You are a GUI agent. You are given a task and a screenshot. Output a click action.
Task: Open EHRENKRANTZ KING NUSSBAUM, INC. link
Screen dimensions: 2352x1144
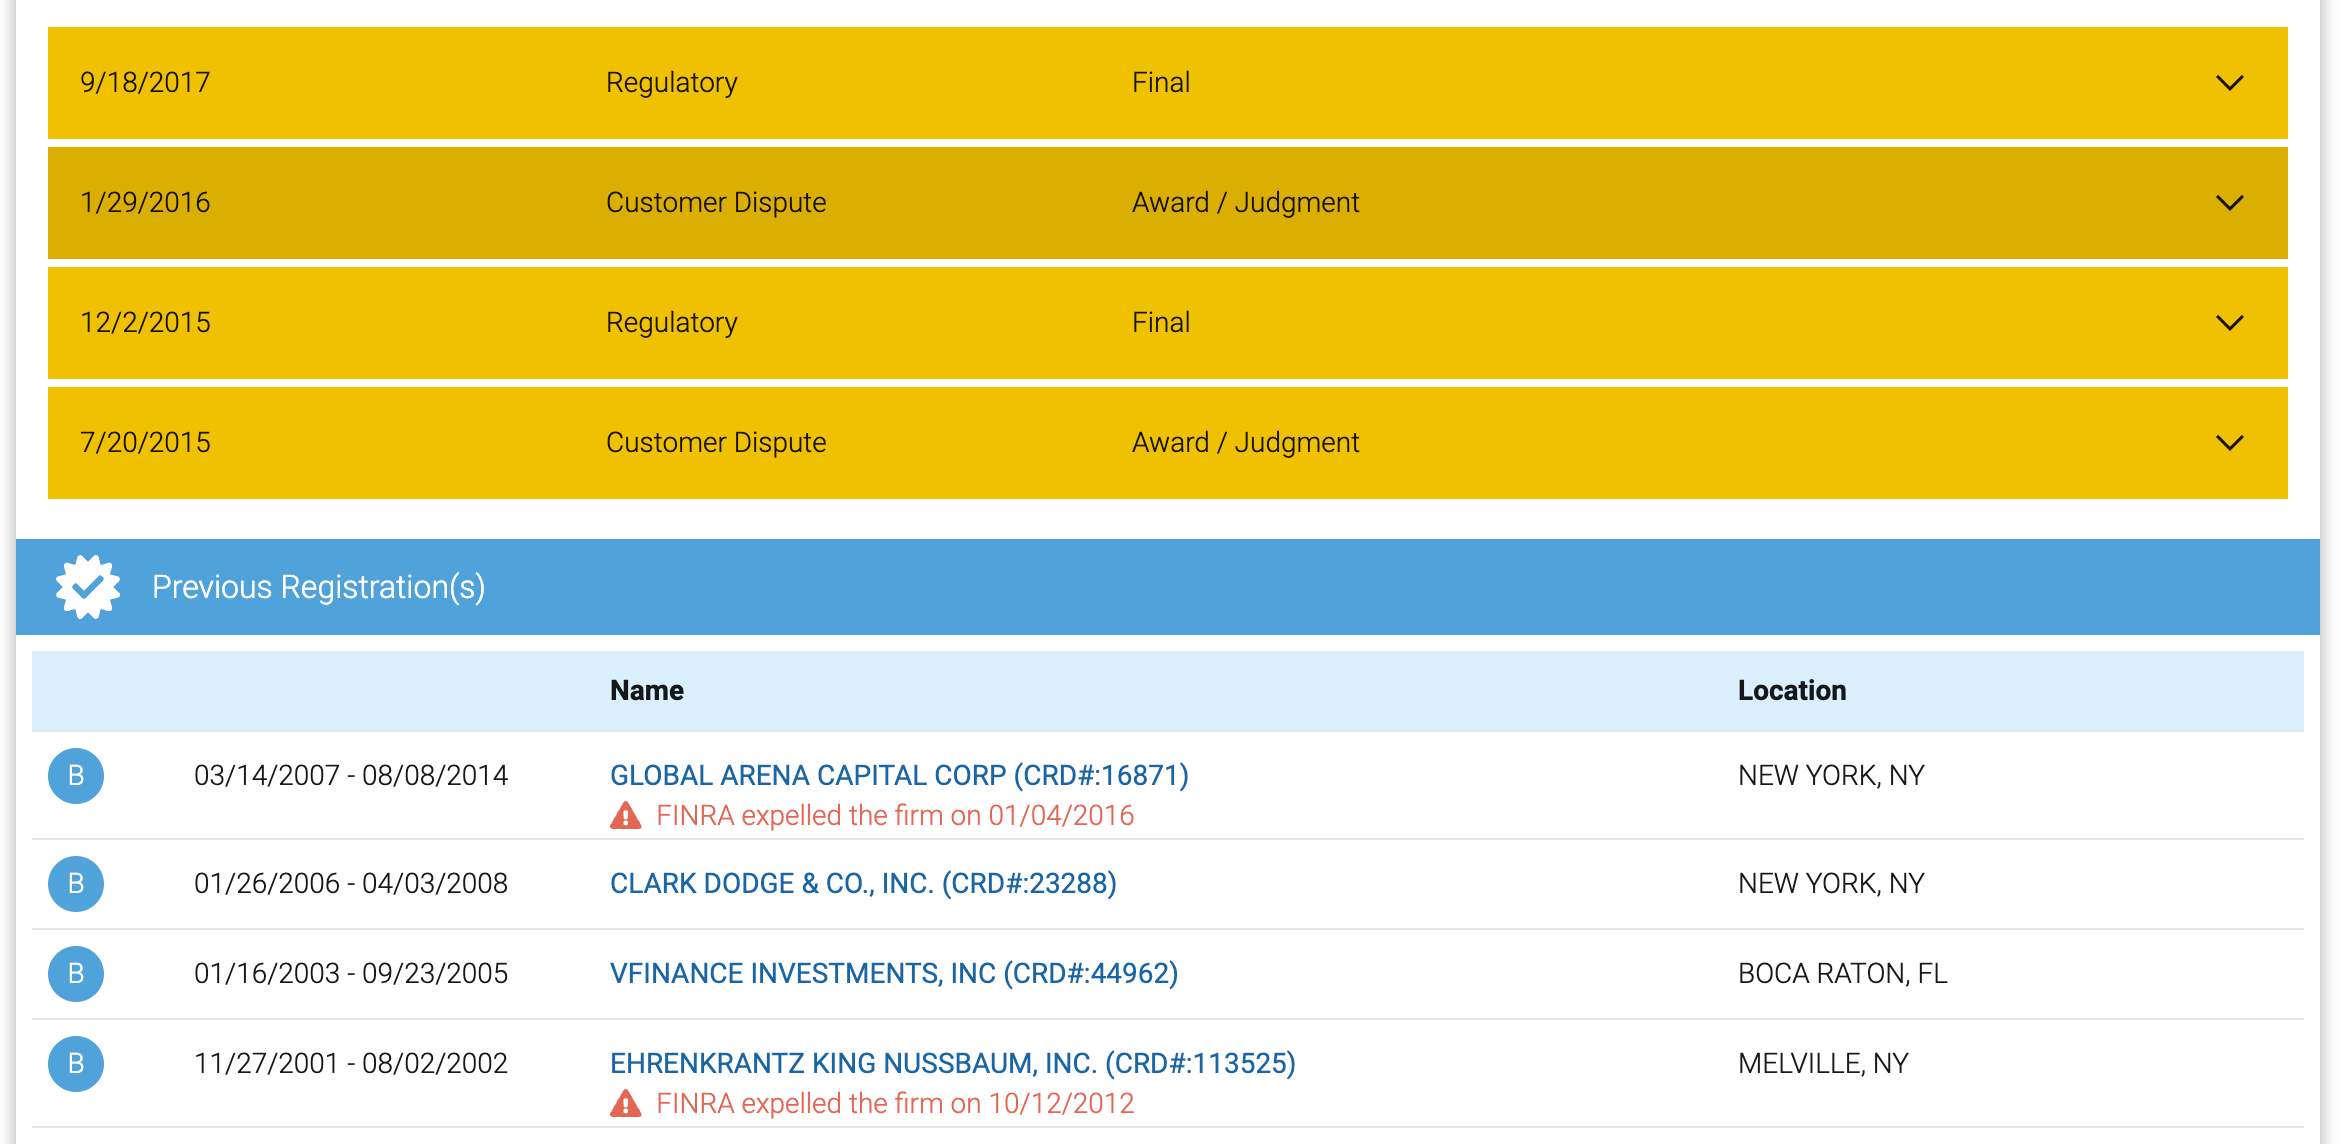(x=953, y=1064)
